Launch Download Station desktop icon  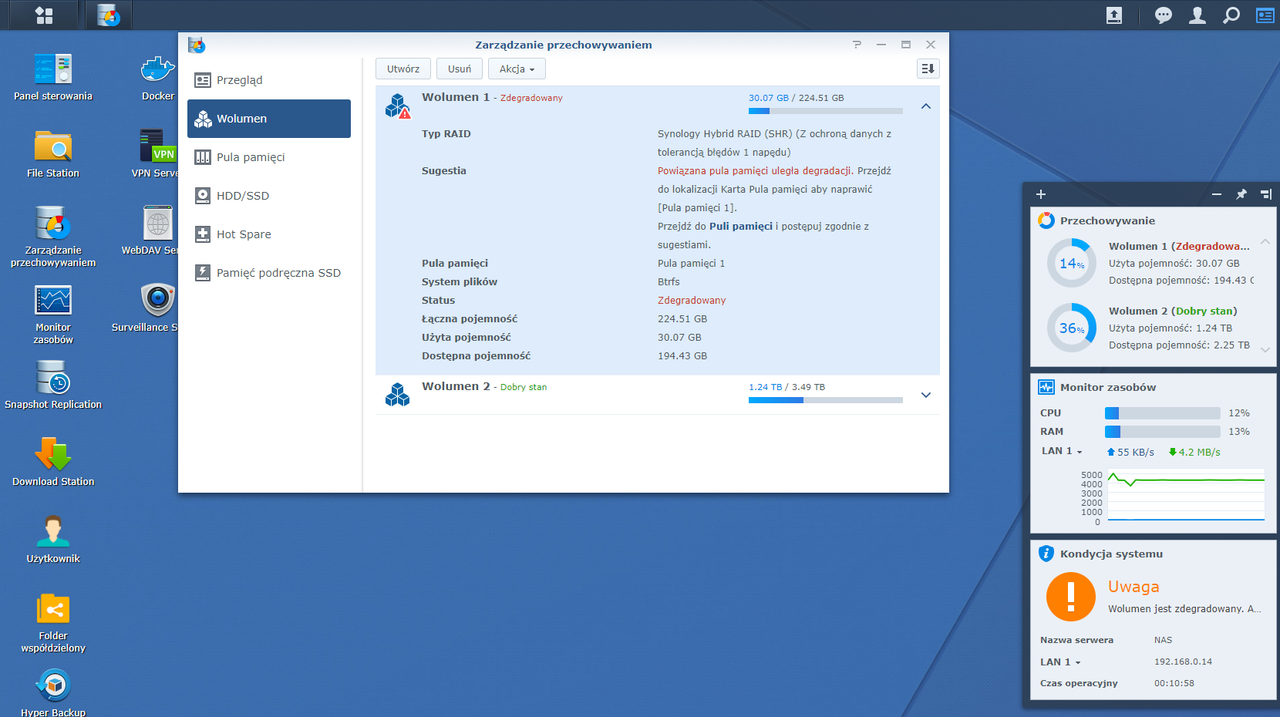pyautogui.click(x=53, y=462)
